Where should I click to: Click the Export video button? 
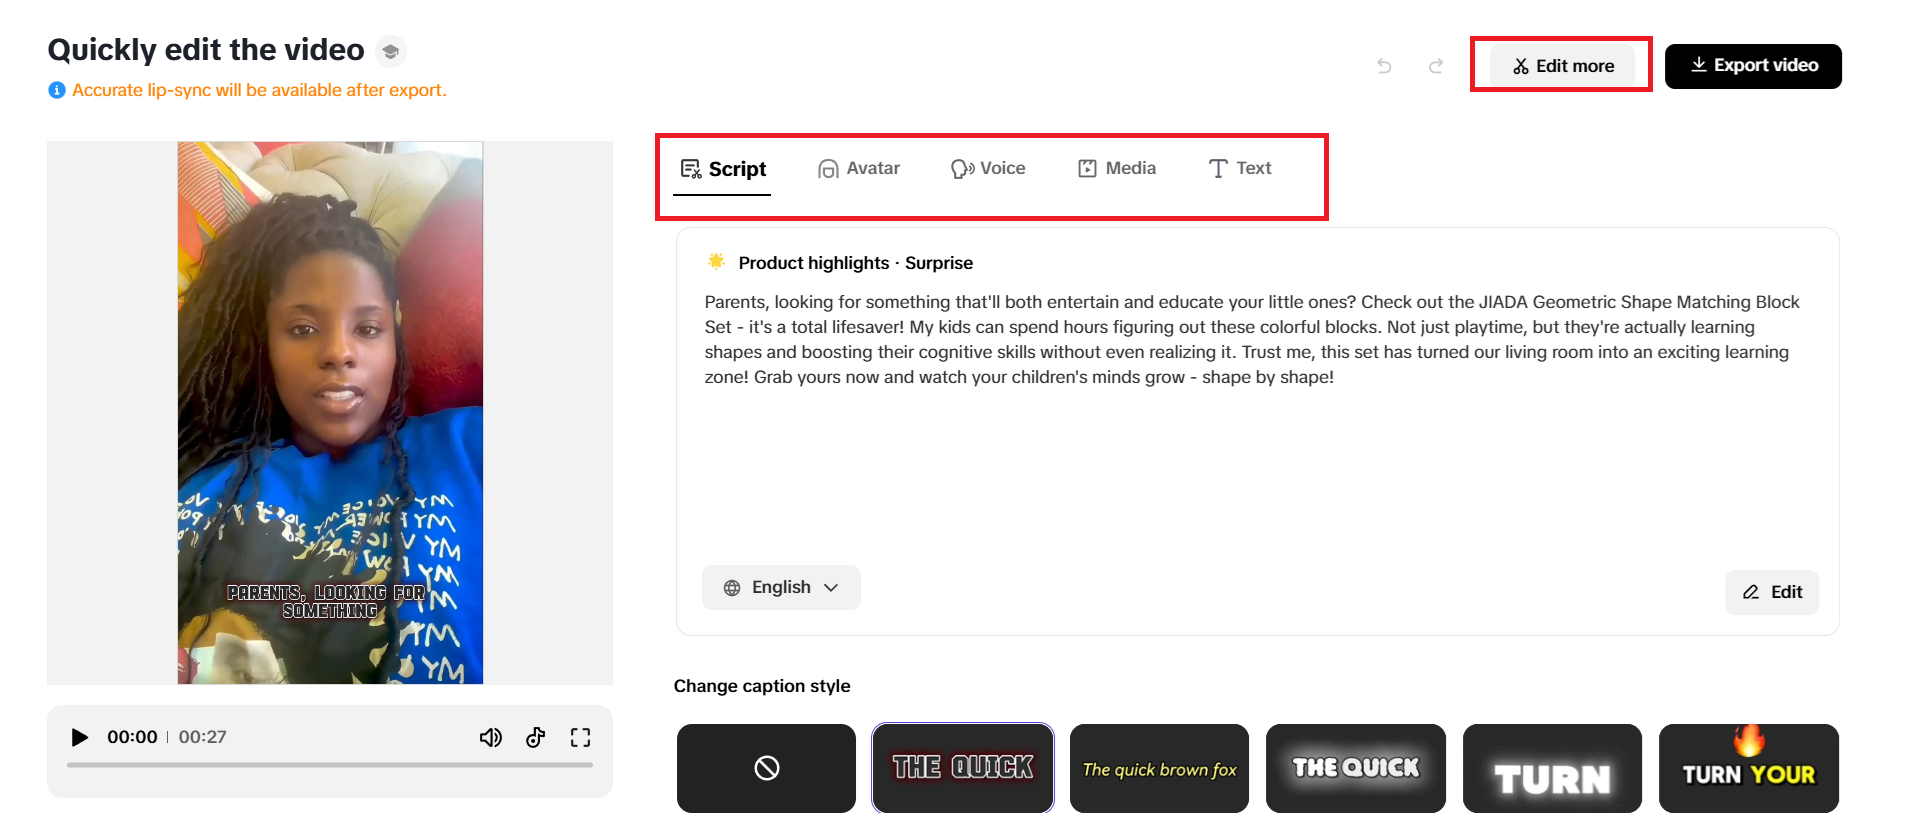(1753, 65)
